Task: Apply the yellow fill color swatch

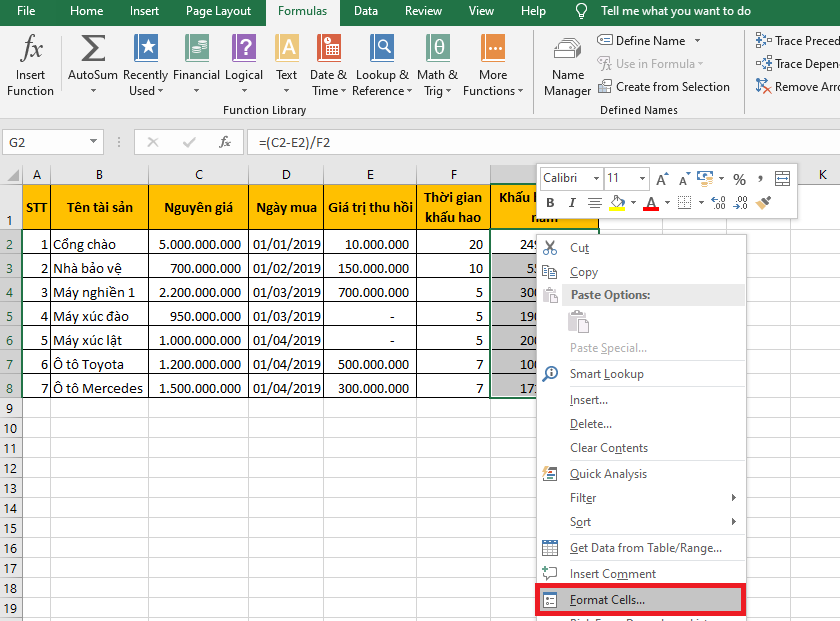Action: point(617,203)
